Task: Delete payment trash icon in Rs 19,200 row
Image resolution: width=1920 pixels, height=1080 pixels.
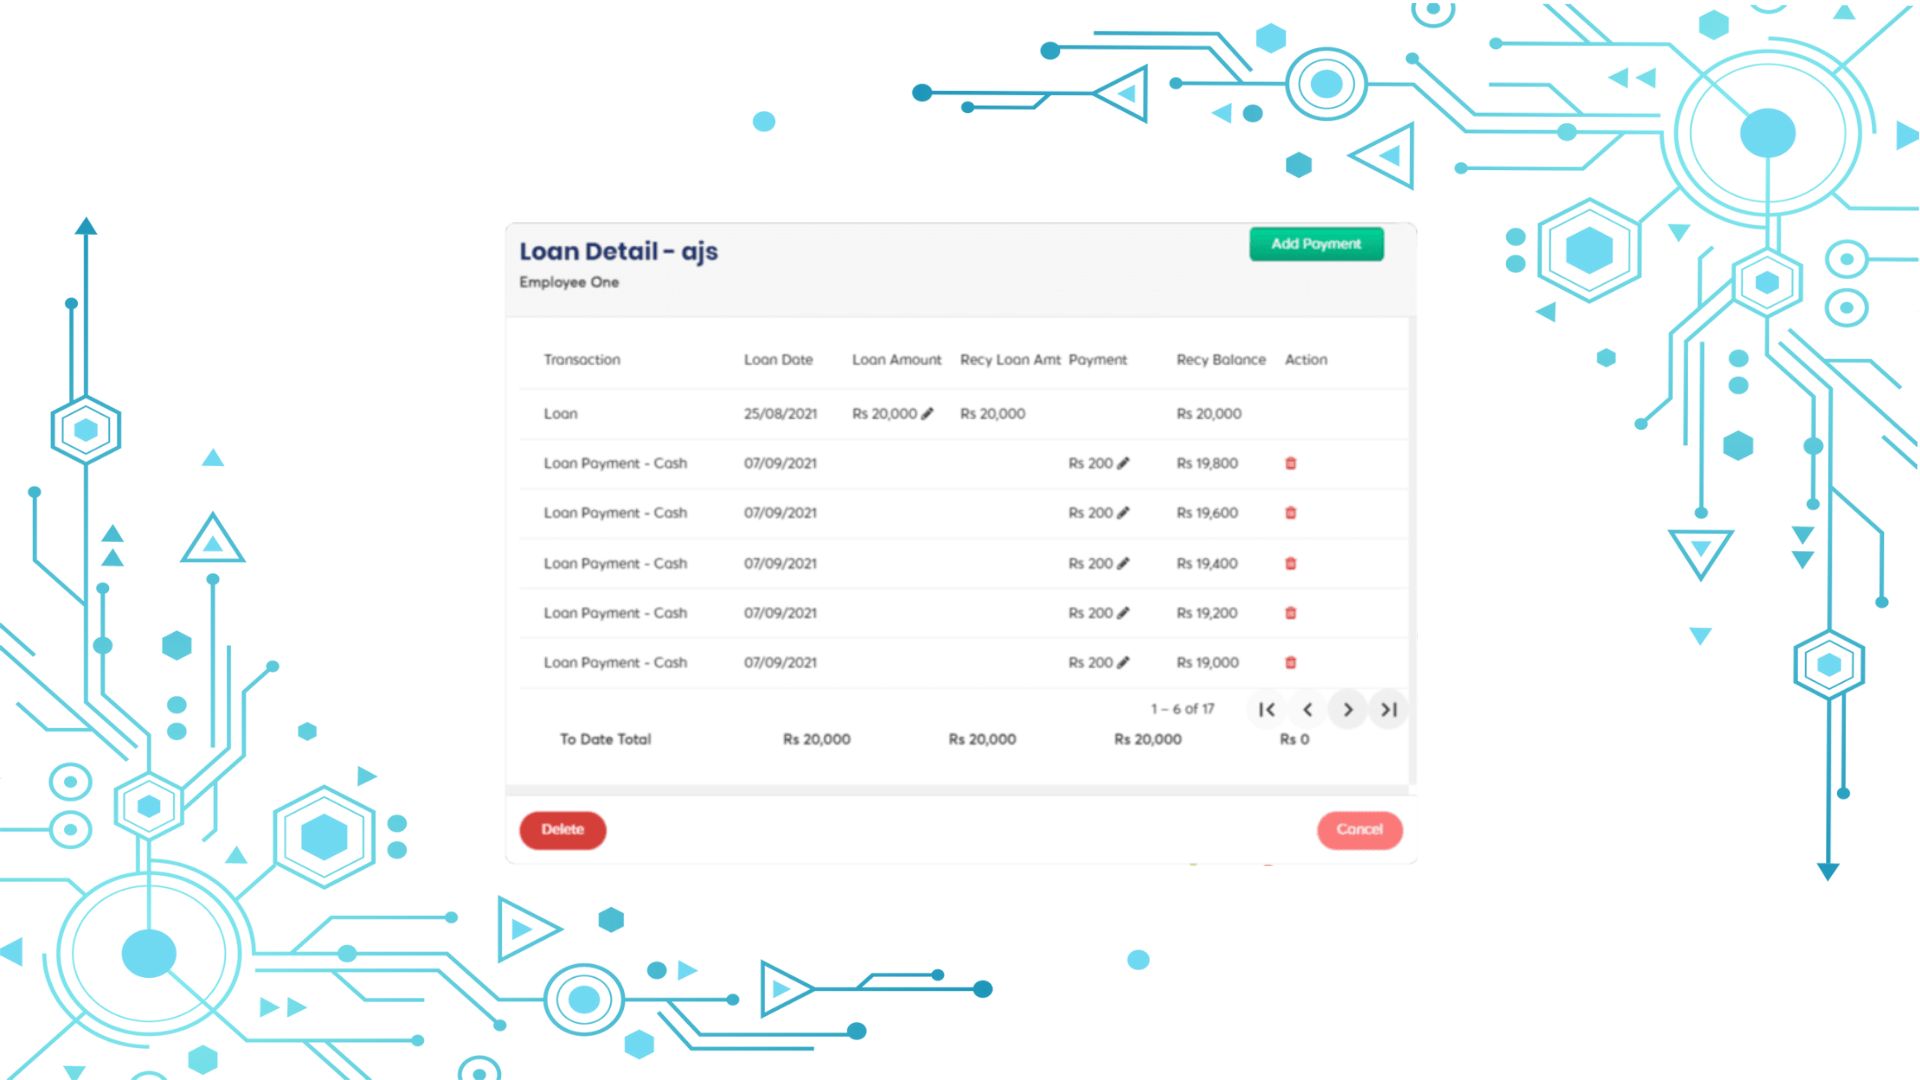Action: coord(1290,612)
